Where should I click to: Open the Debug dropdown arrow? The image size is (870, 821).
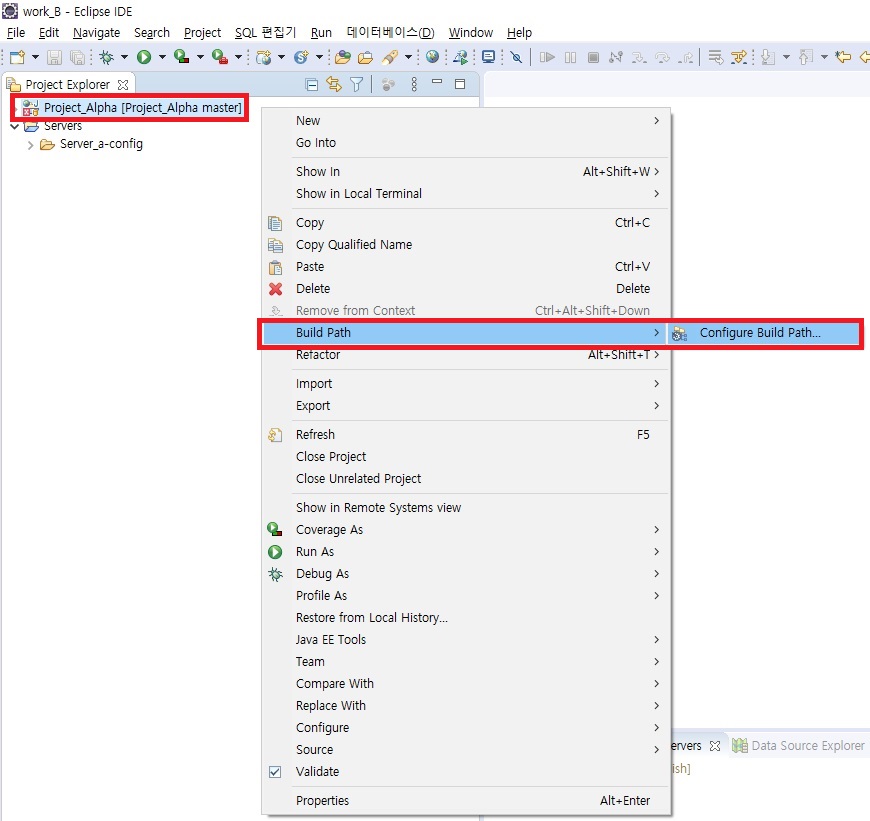(x=124, y=57)
